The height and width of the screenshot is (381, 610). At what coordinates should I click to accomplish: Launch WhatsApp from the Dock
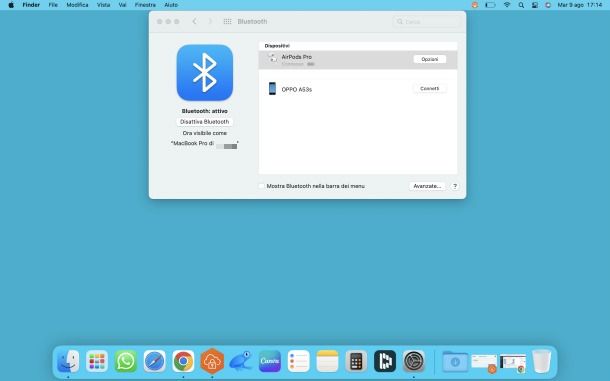click(126, 361)
